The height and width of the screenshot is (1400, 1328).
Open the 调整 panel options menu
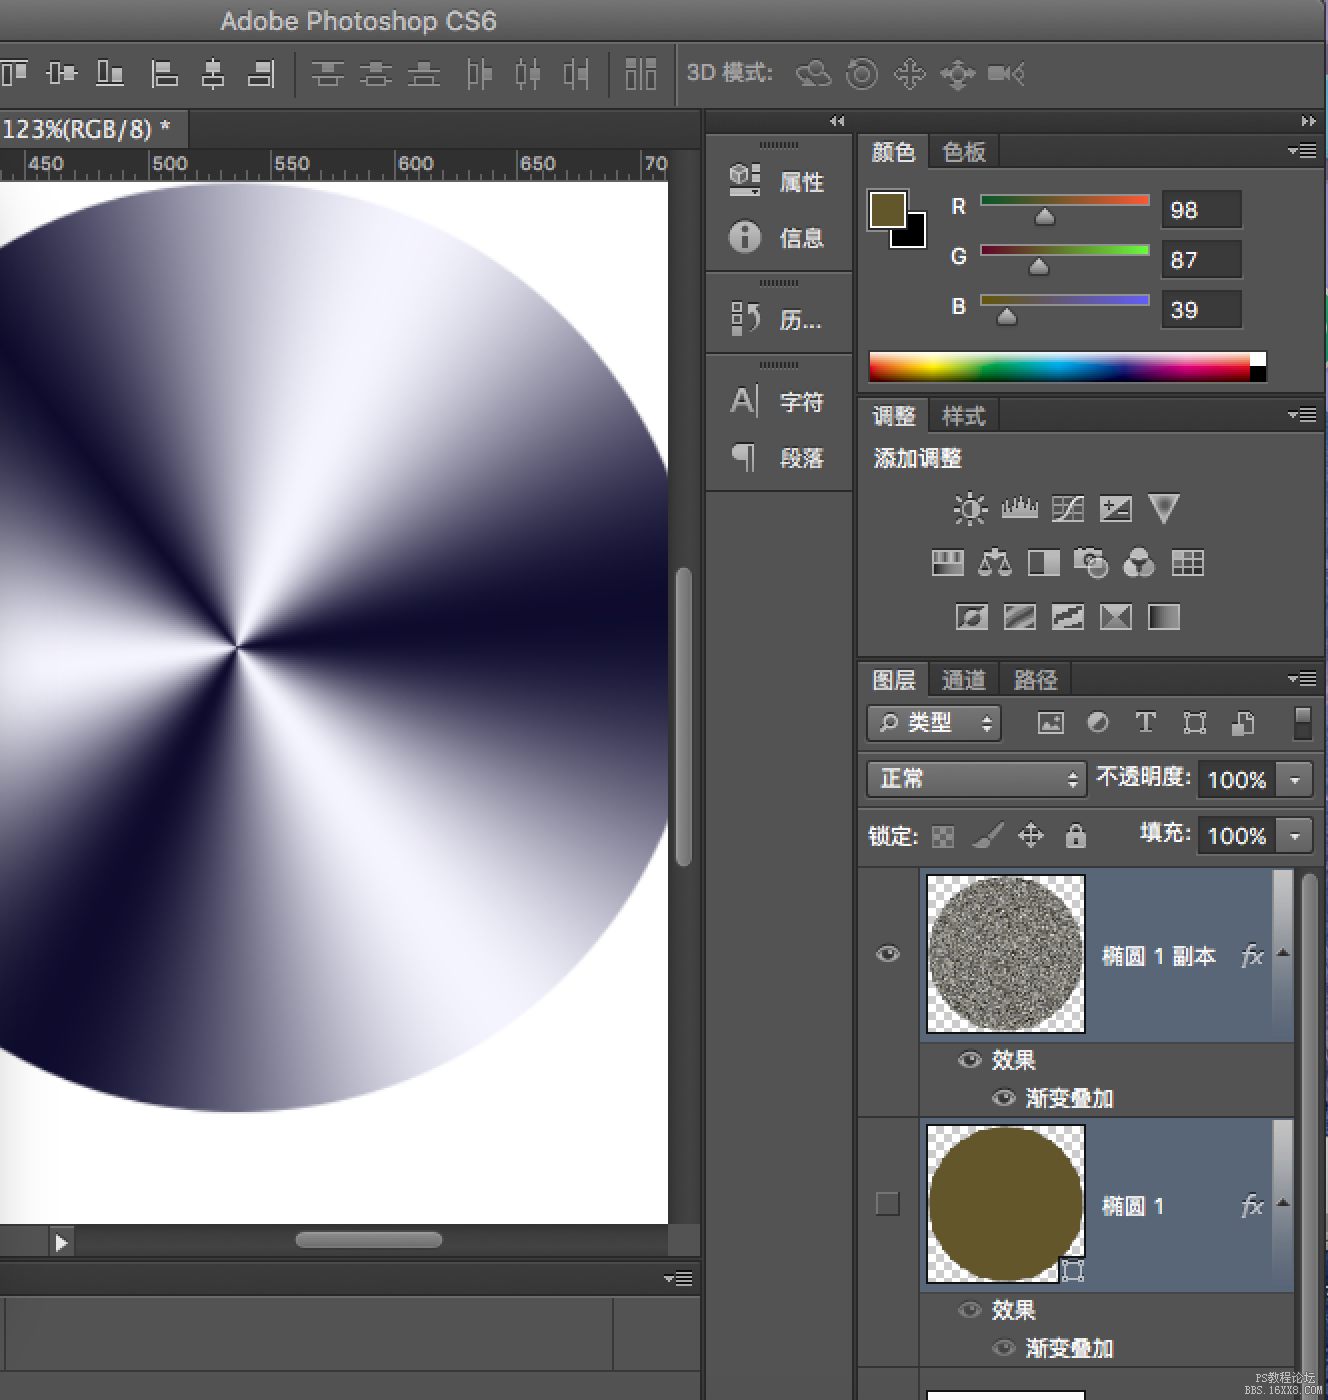click(x=1302, y=415)
